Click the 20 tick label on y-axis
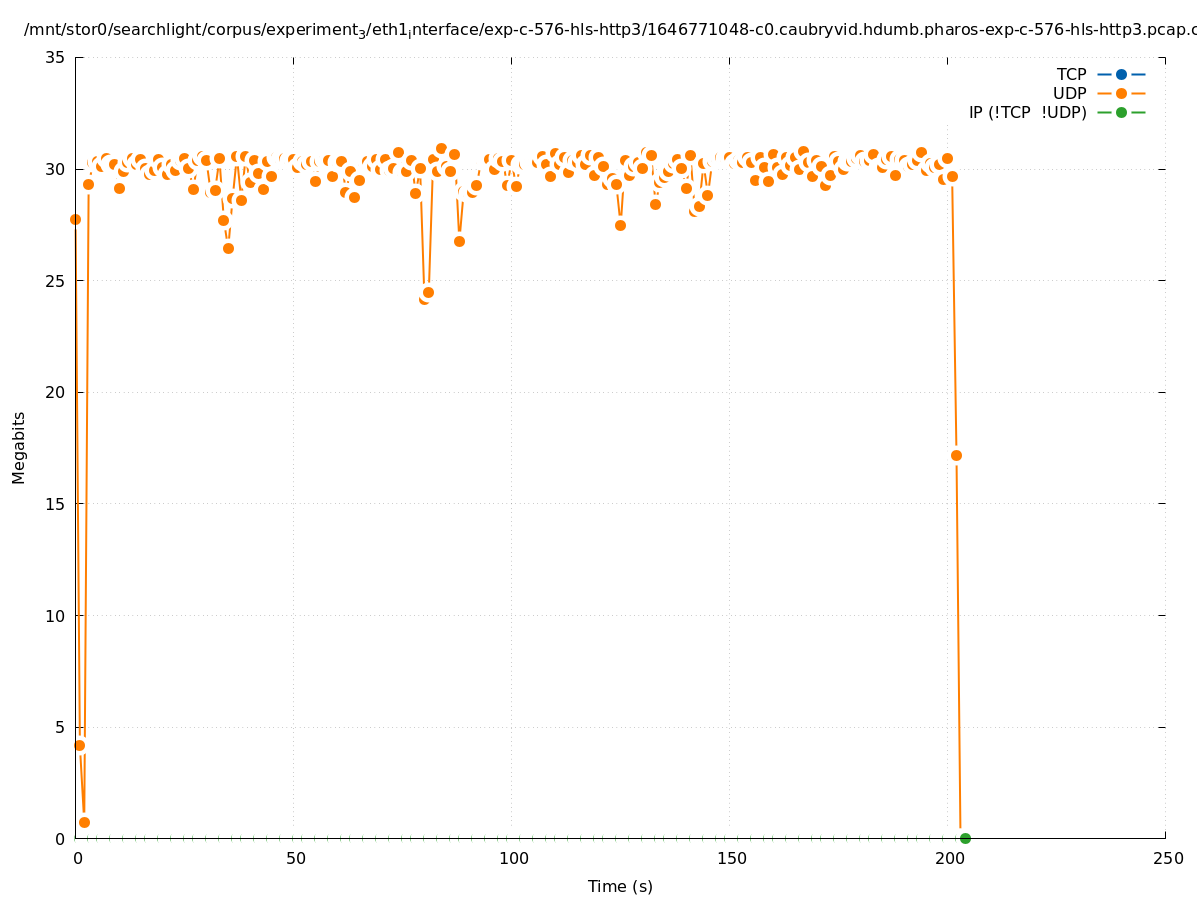The image size is (1197, 900). [55, 392]
